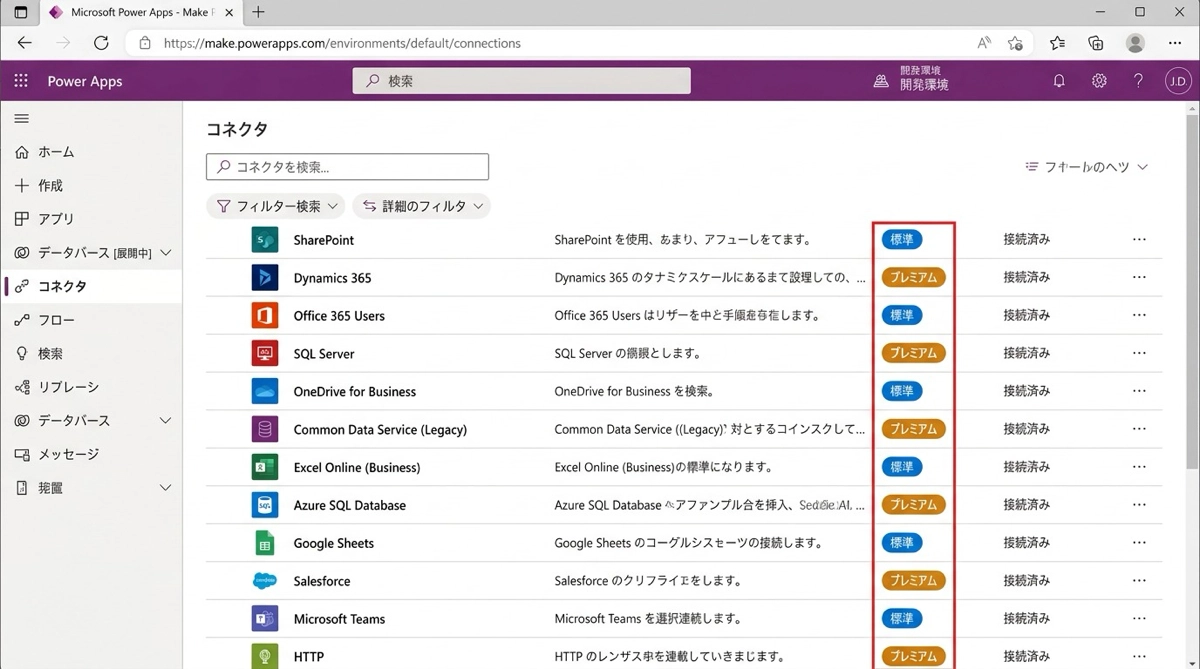Open the 詳細のフィルタ dropdown
This screenshot has height=669, width=1200.
(421, 206)
